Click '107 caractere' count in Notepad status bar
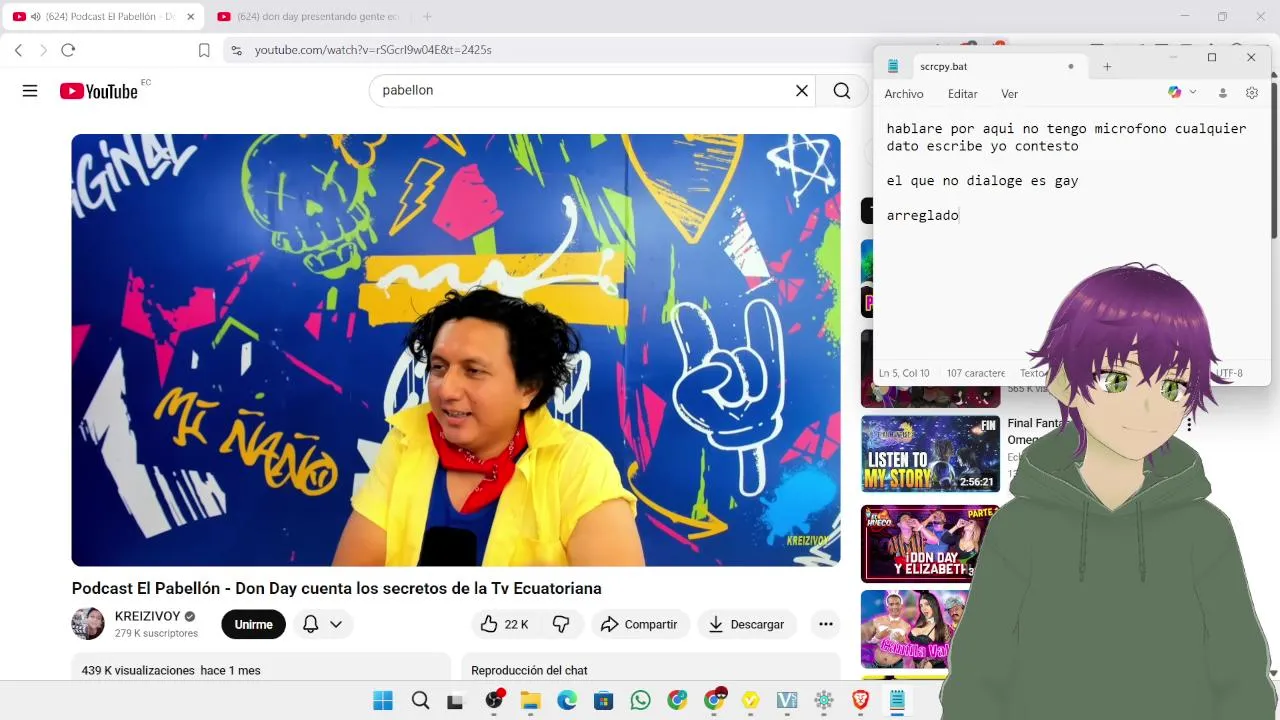This screenshot has height=720, width=1280. click(x=975, y=373)
